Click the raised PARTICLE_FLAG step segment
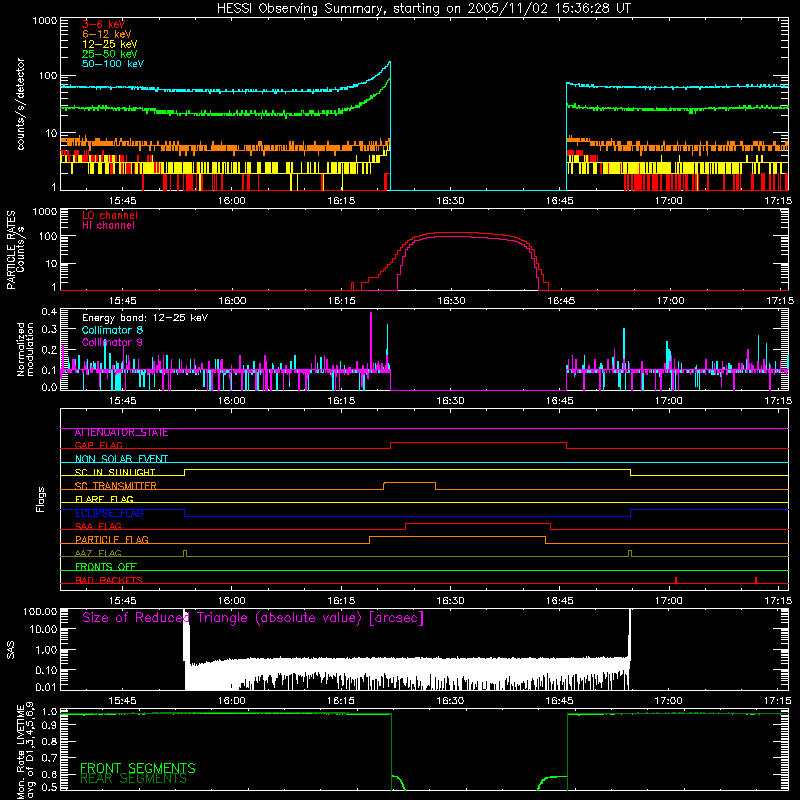This screenshot has width=800, height=800. point(457,537)
